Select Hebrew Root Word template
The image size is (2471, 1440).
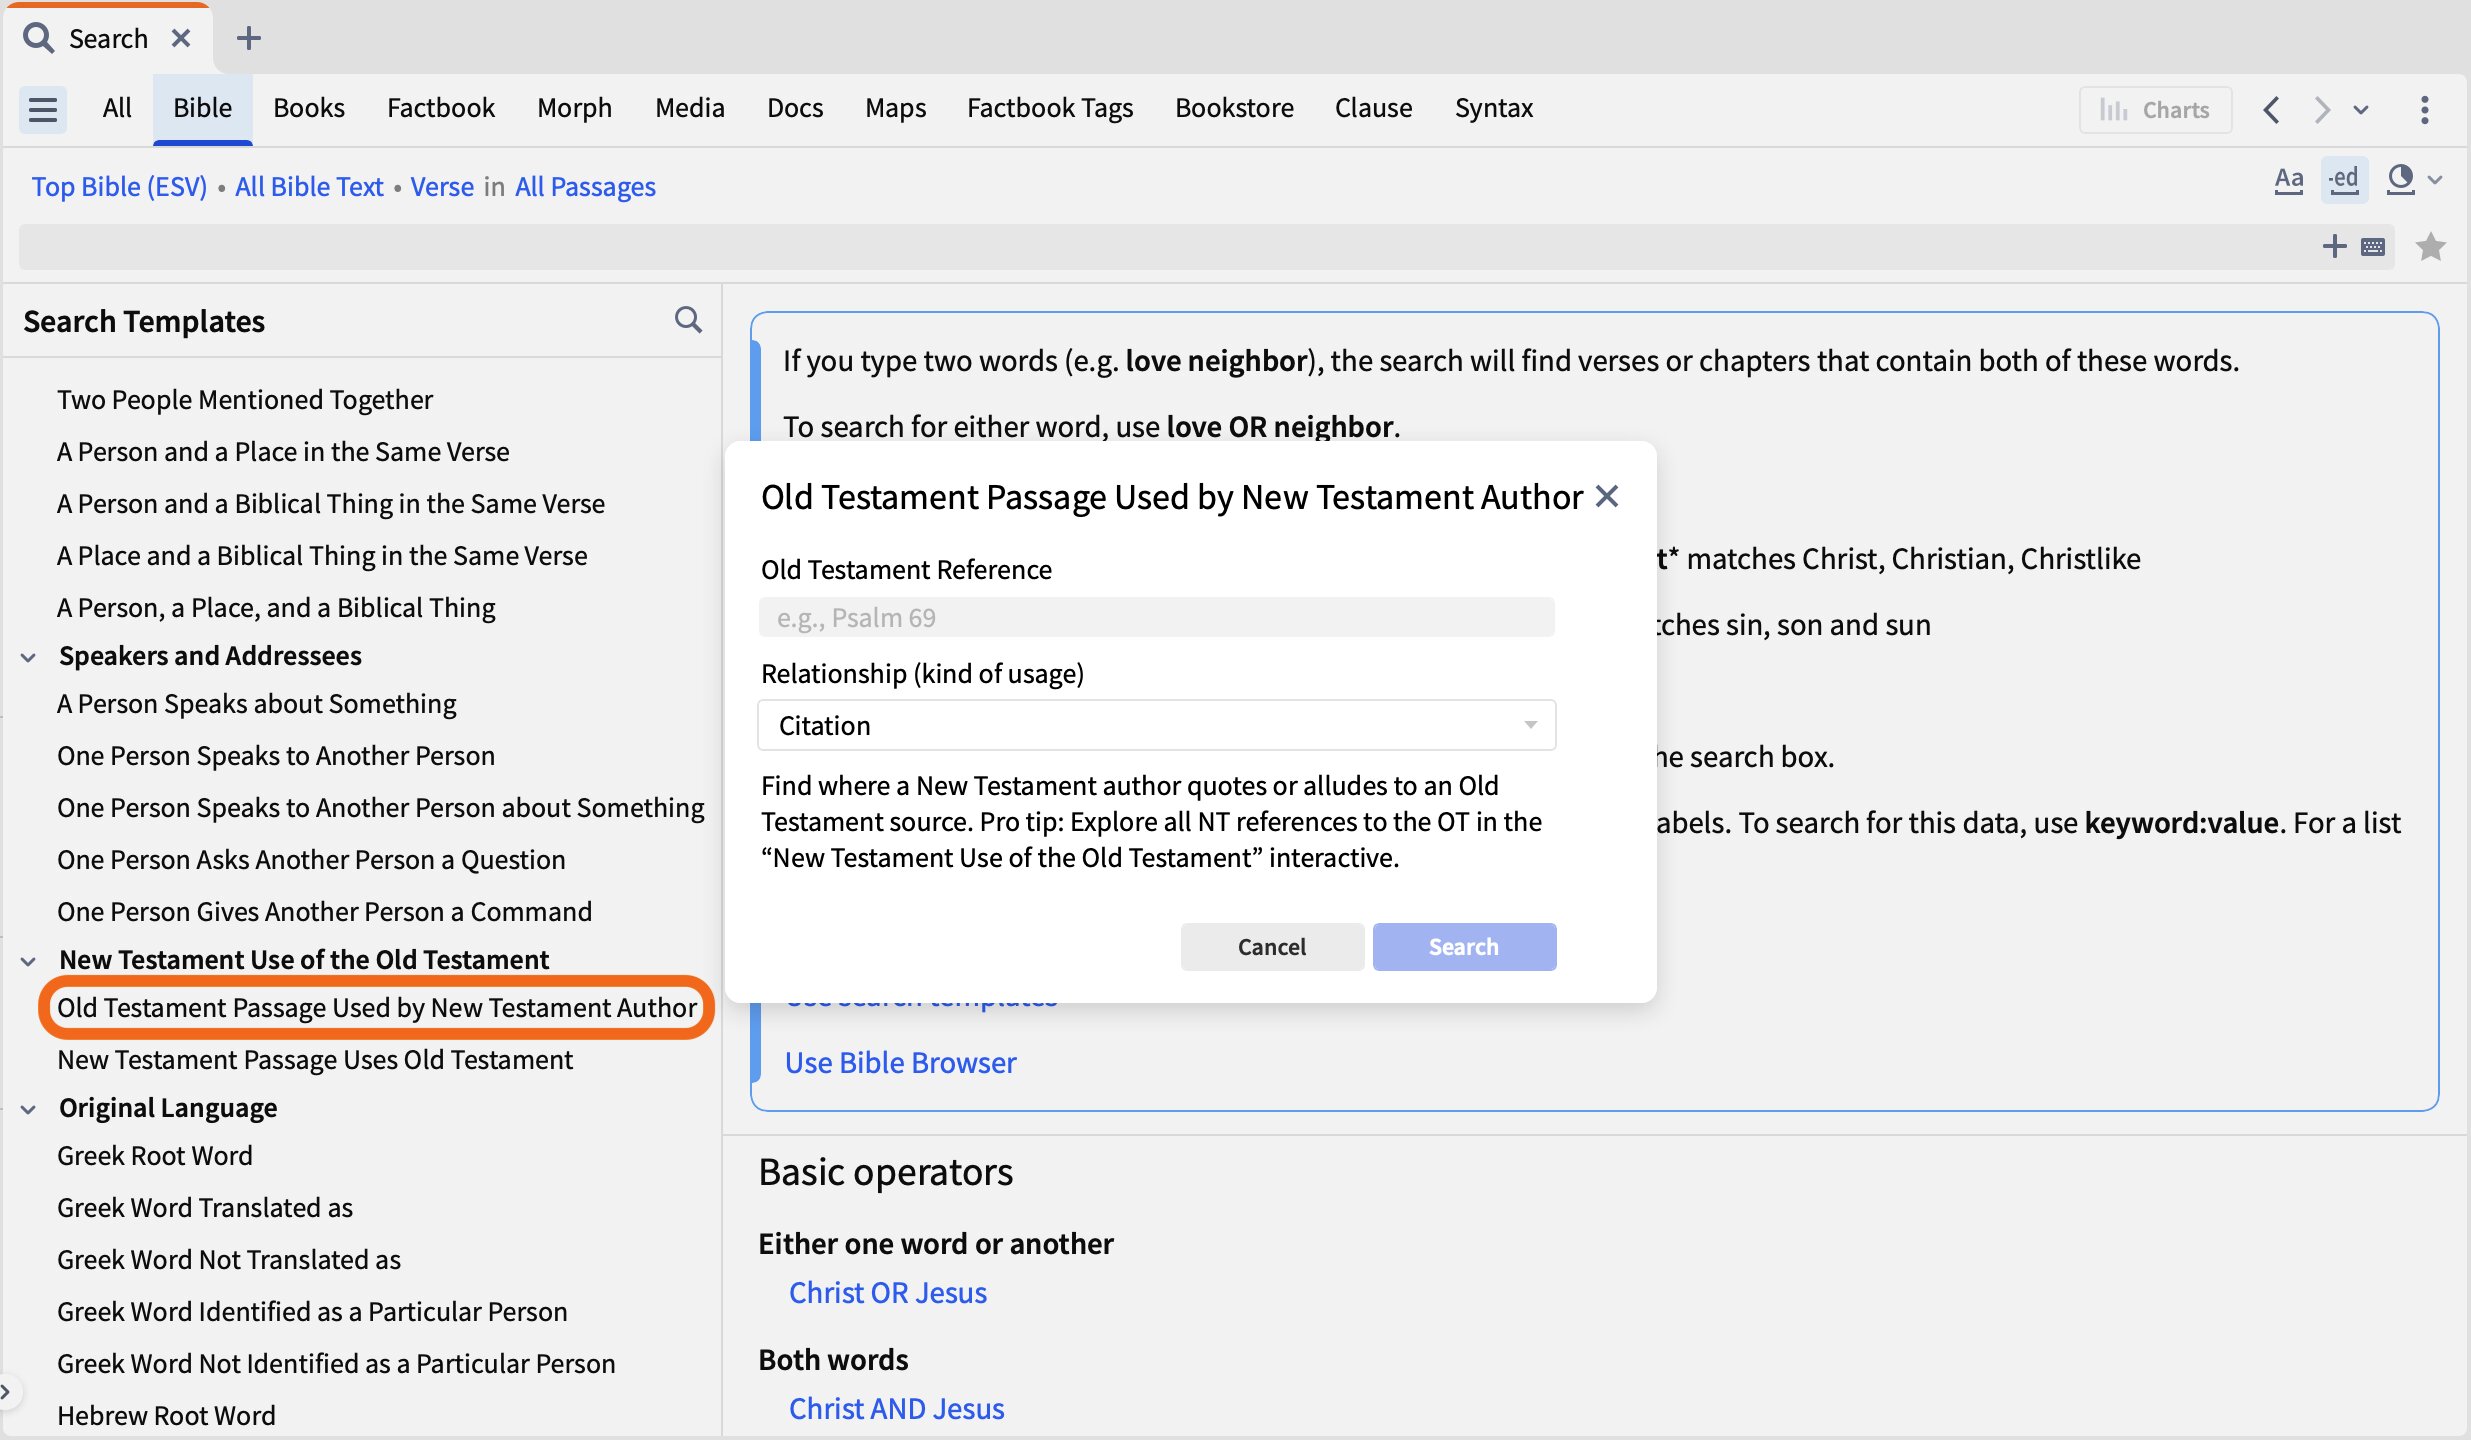coord(166,1416)
